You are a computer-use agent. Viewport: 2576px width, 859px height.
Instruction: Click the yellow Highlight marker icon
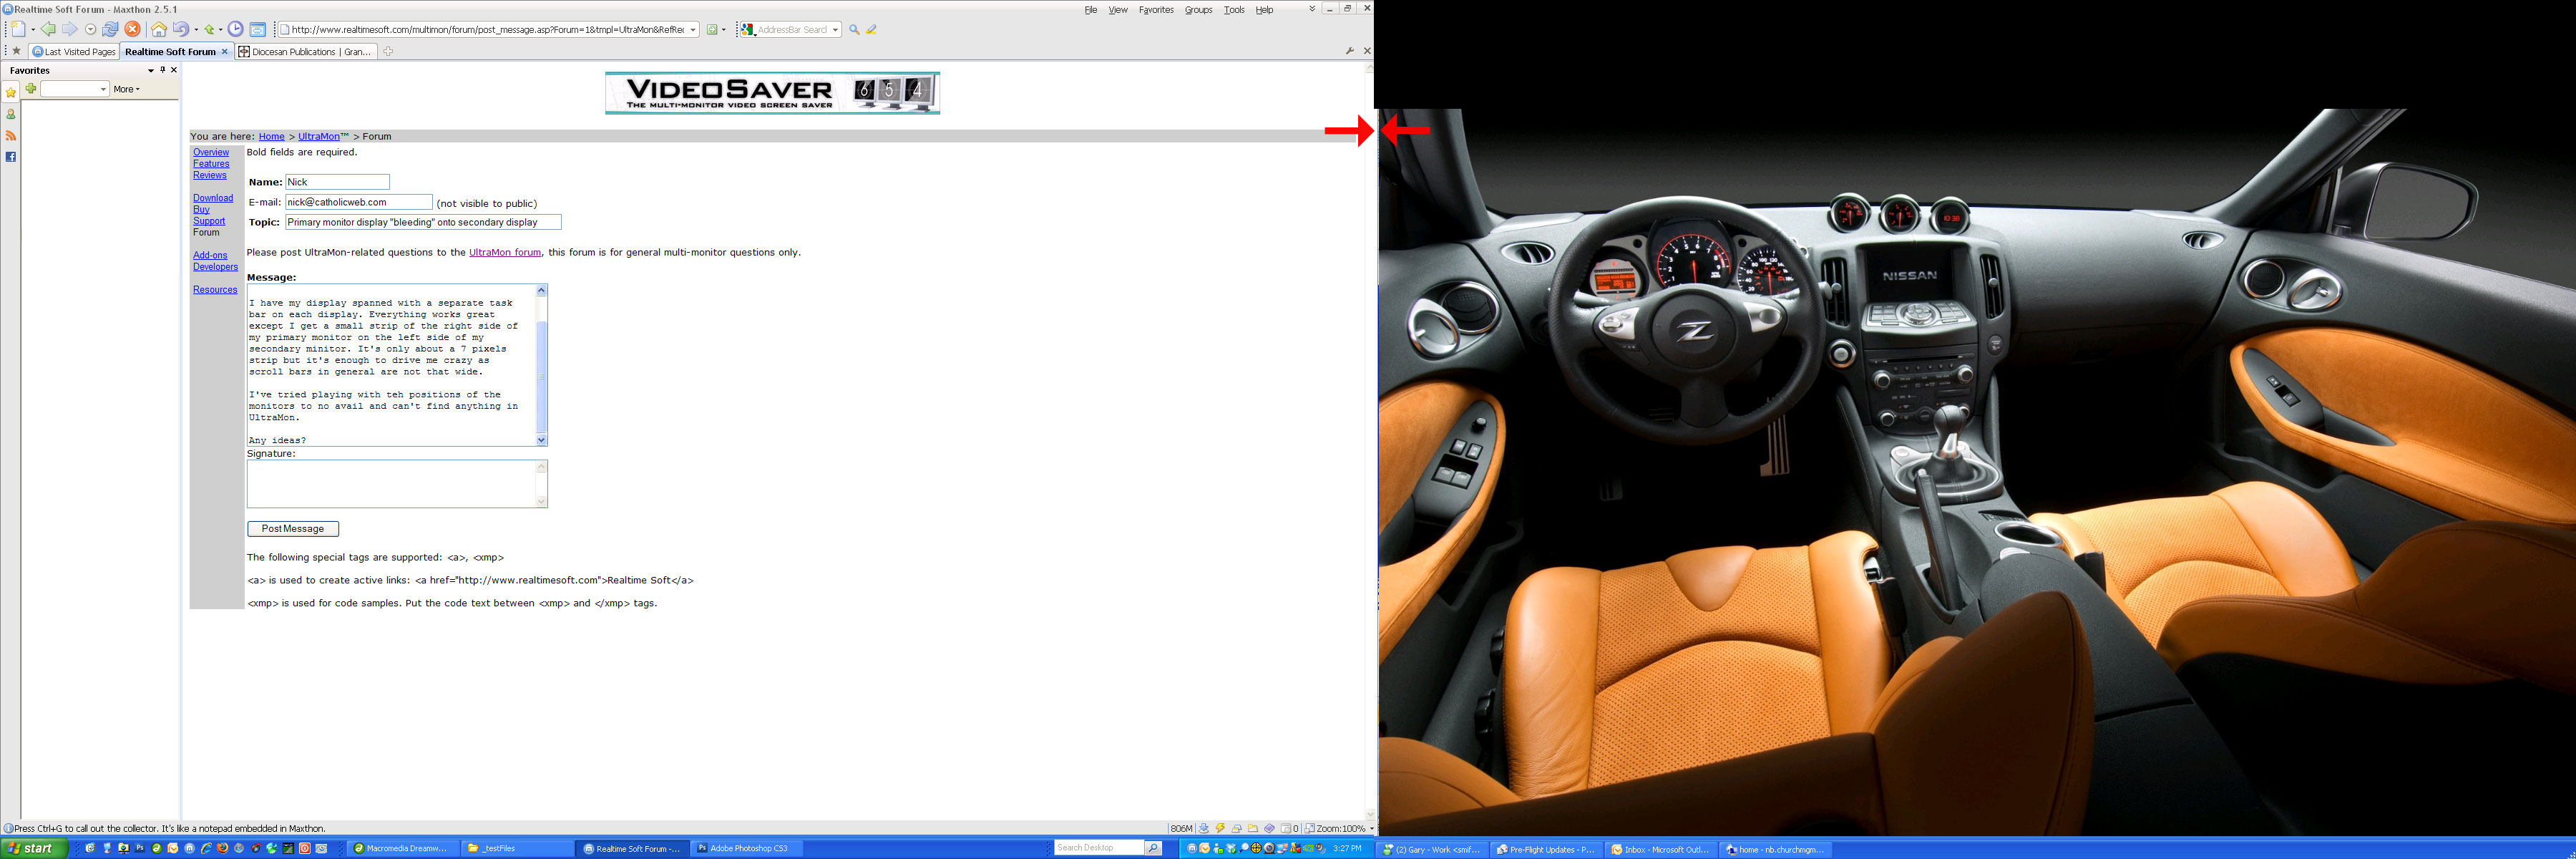pyautogui.click(x=871, y=29)
